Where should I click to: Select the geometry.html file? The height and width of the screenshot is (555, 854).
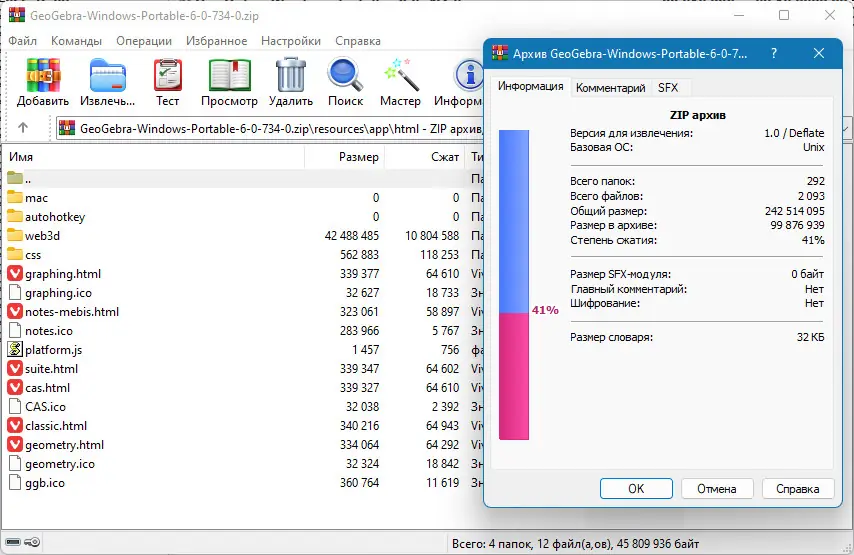[x=64, y=445]
